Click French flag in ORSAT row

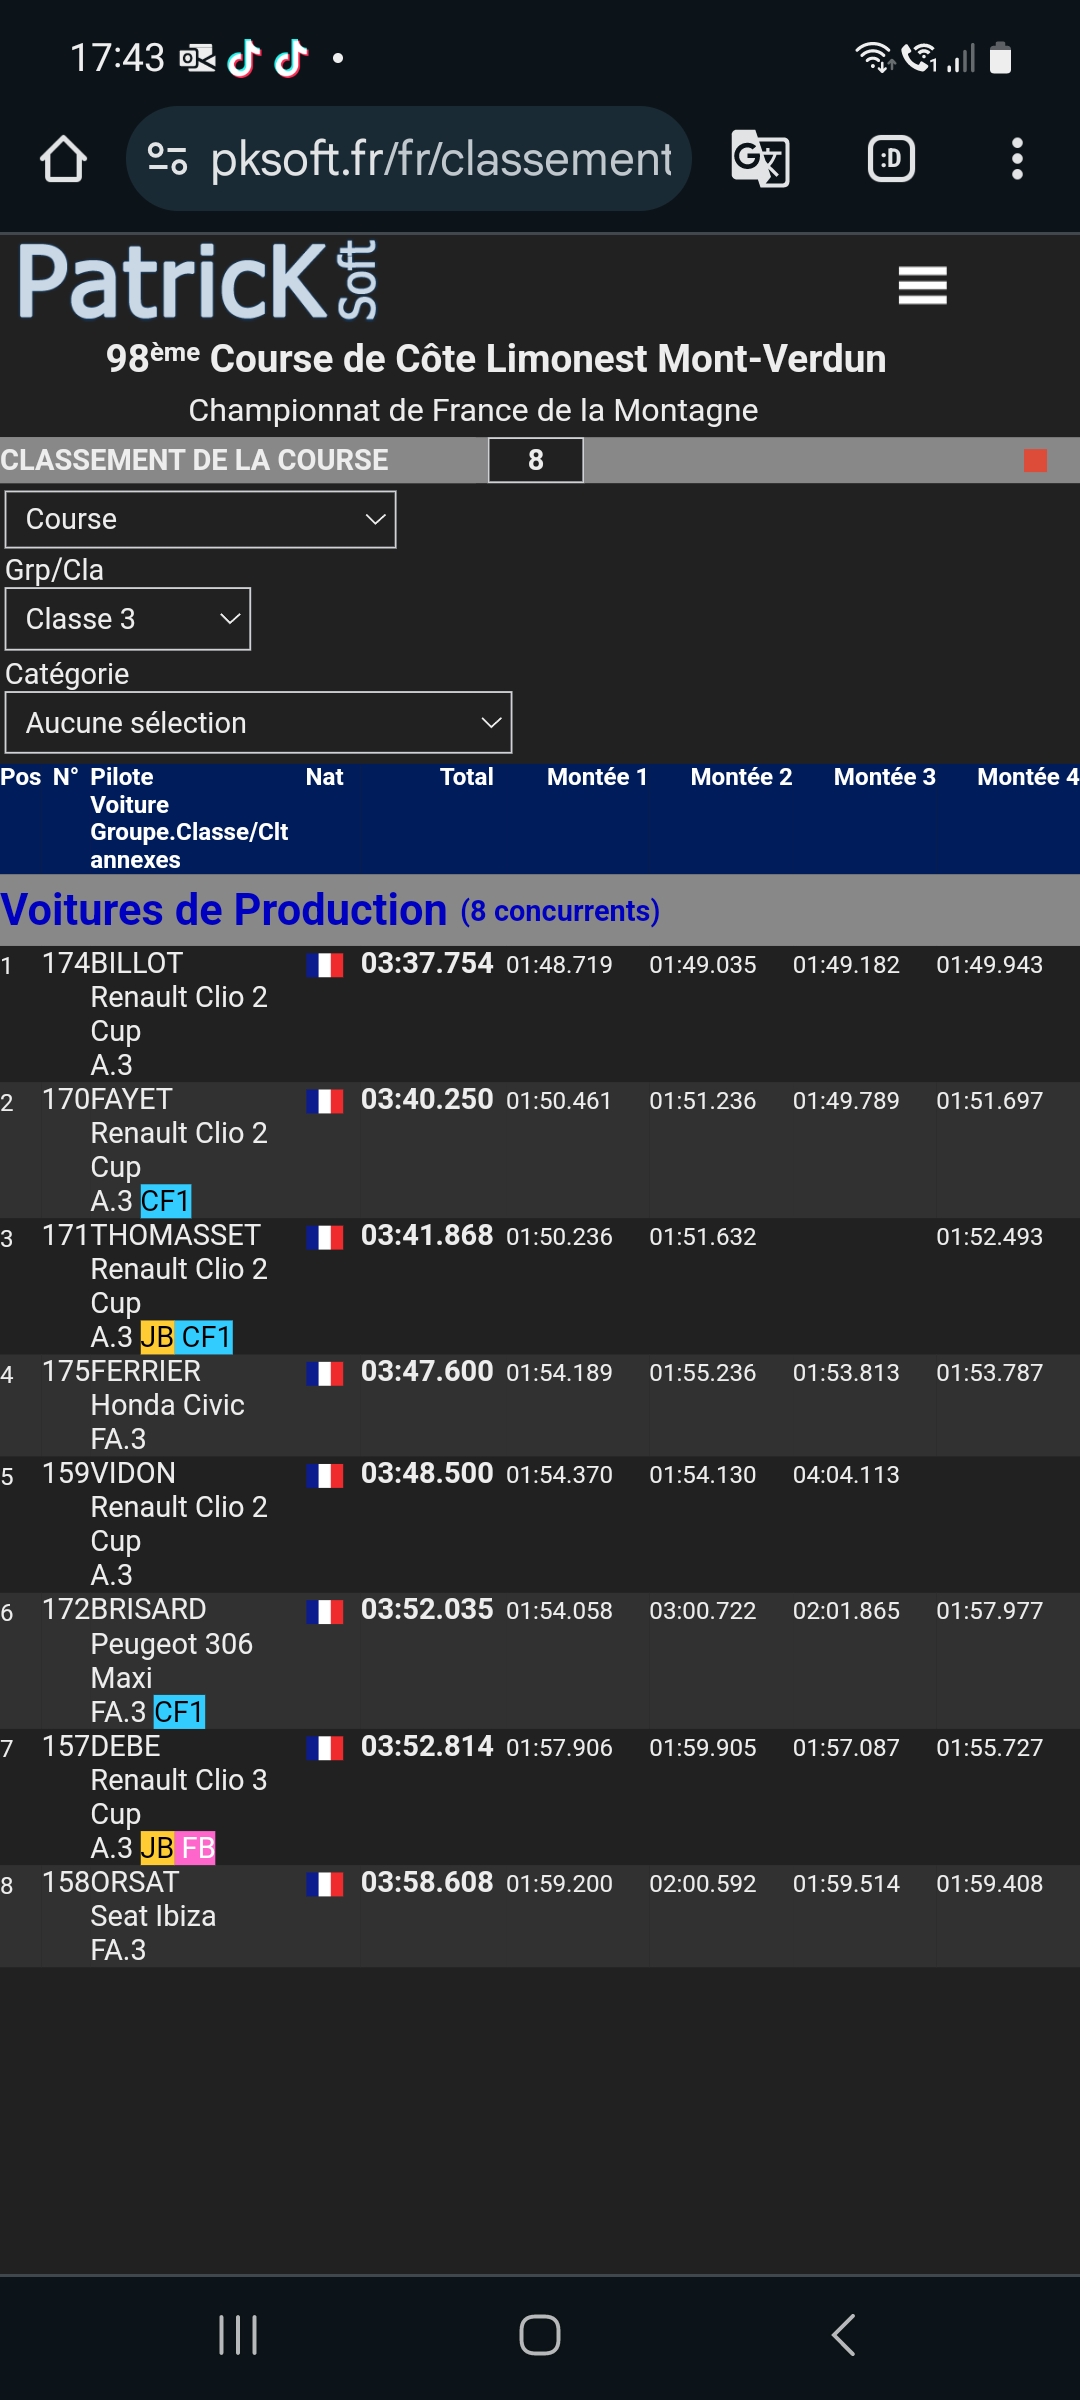(x=325, y=1884)
